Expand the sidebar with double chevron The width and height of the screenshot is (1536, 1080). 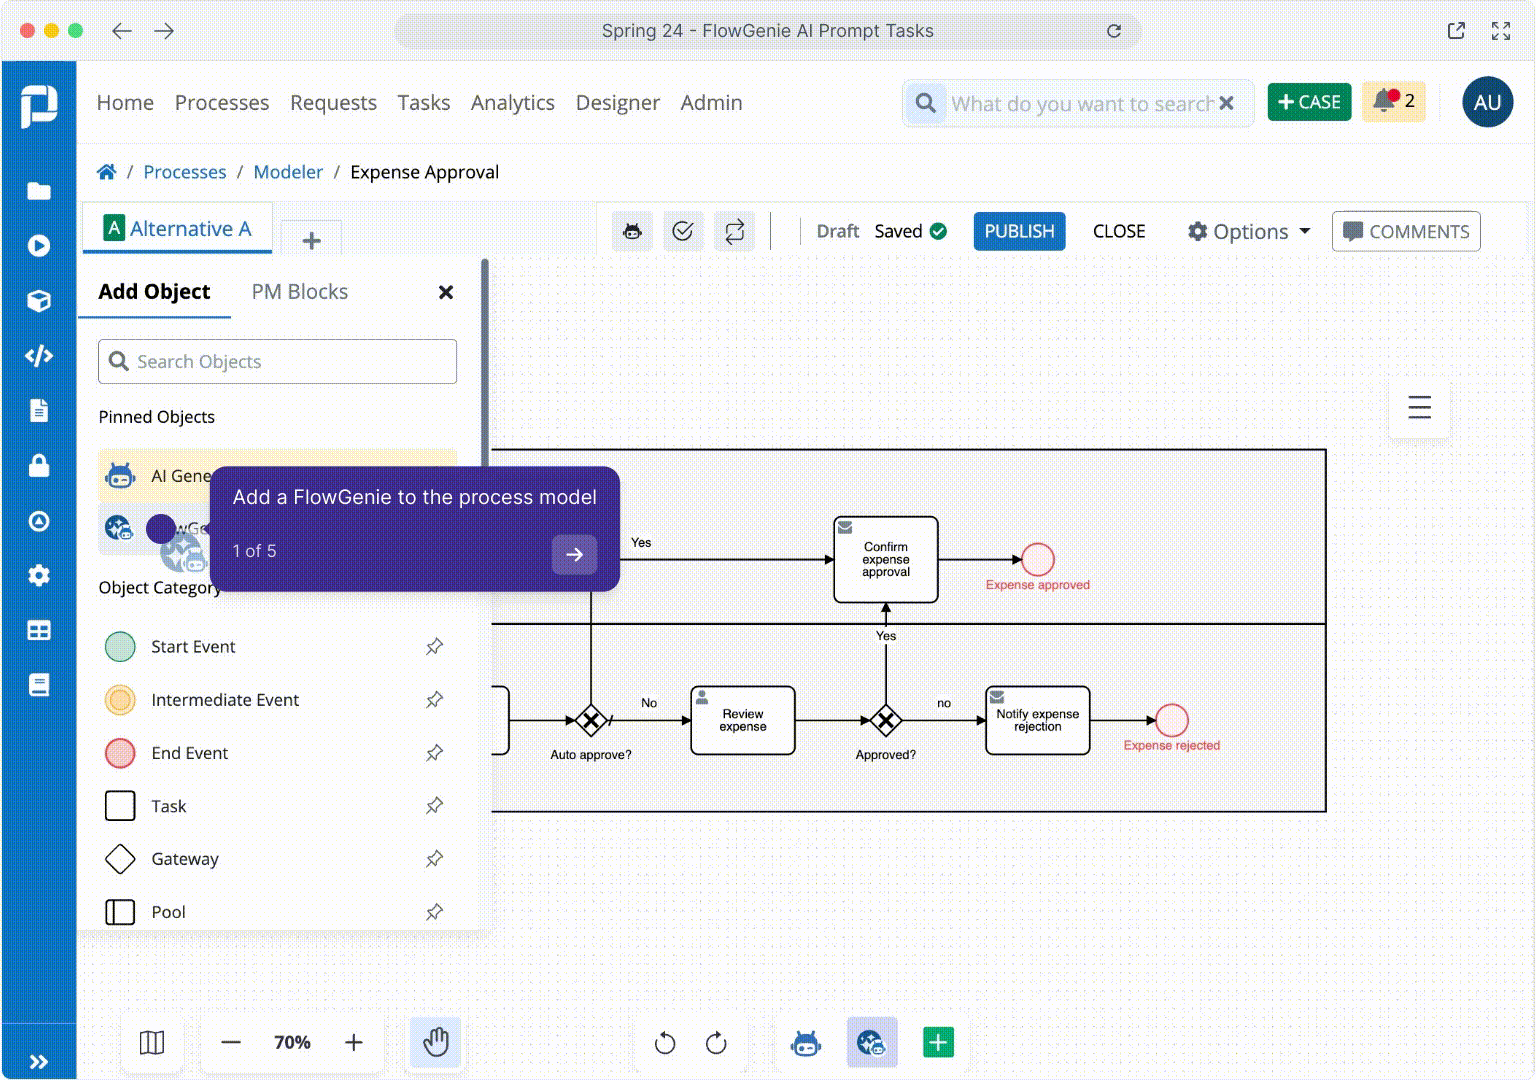coord(39,1062)
